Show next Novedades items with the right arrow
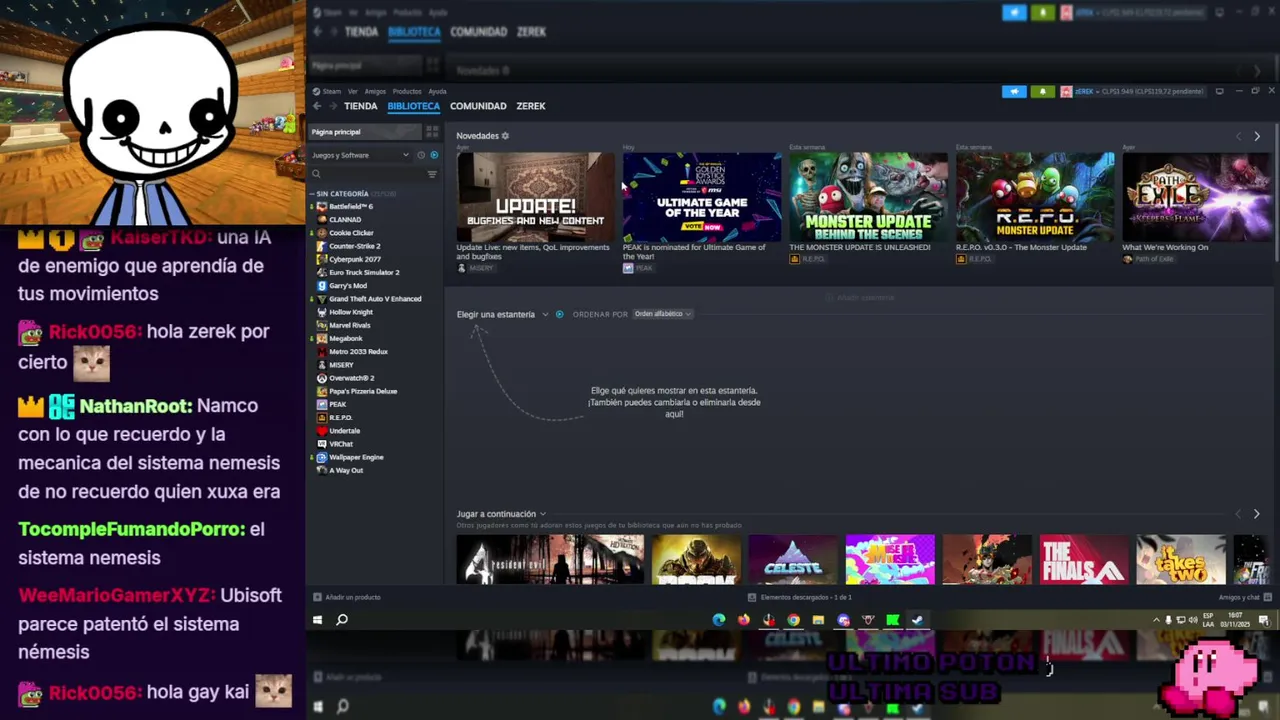The height and width of the screenshot is (720, 1280). 1257,136
